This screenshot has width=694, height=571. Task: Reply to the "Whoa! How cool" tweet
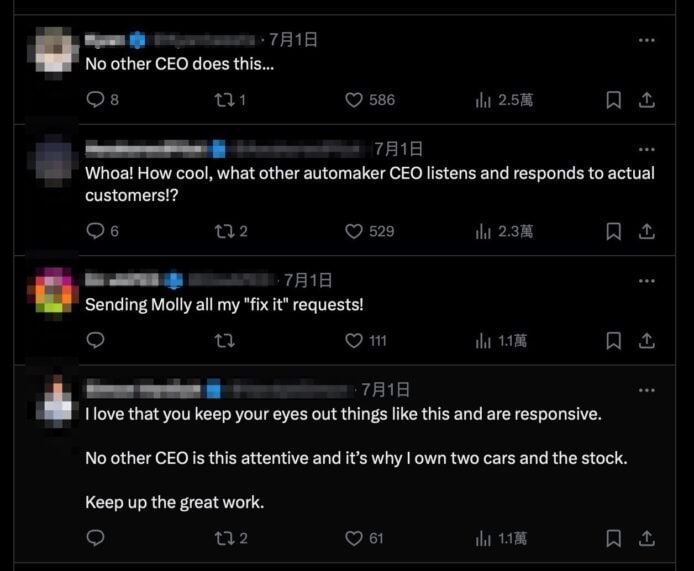click(x=96, y=231)
